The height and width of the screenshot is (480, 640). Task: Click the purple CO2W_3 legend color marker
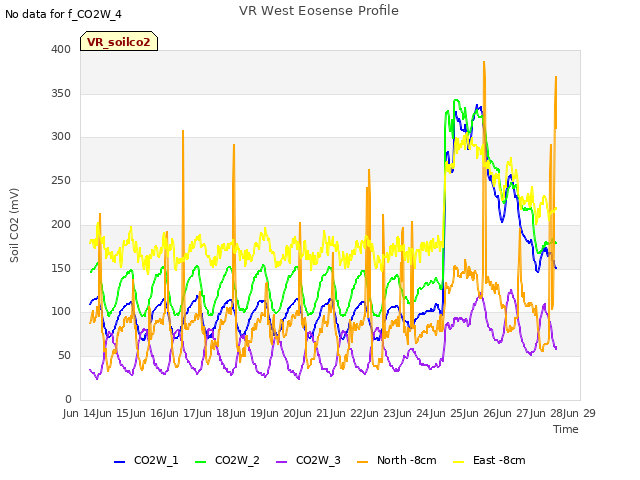click(282, 462)
